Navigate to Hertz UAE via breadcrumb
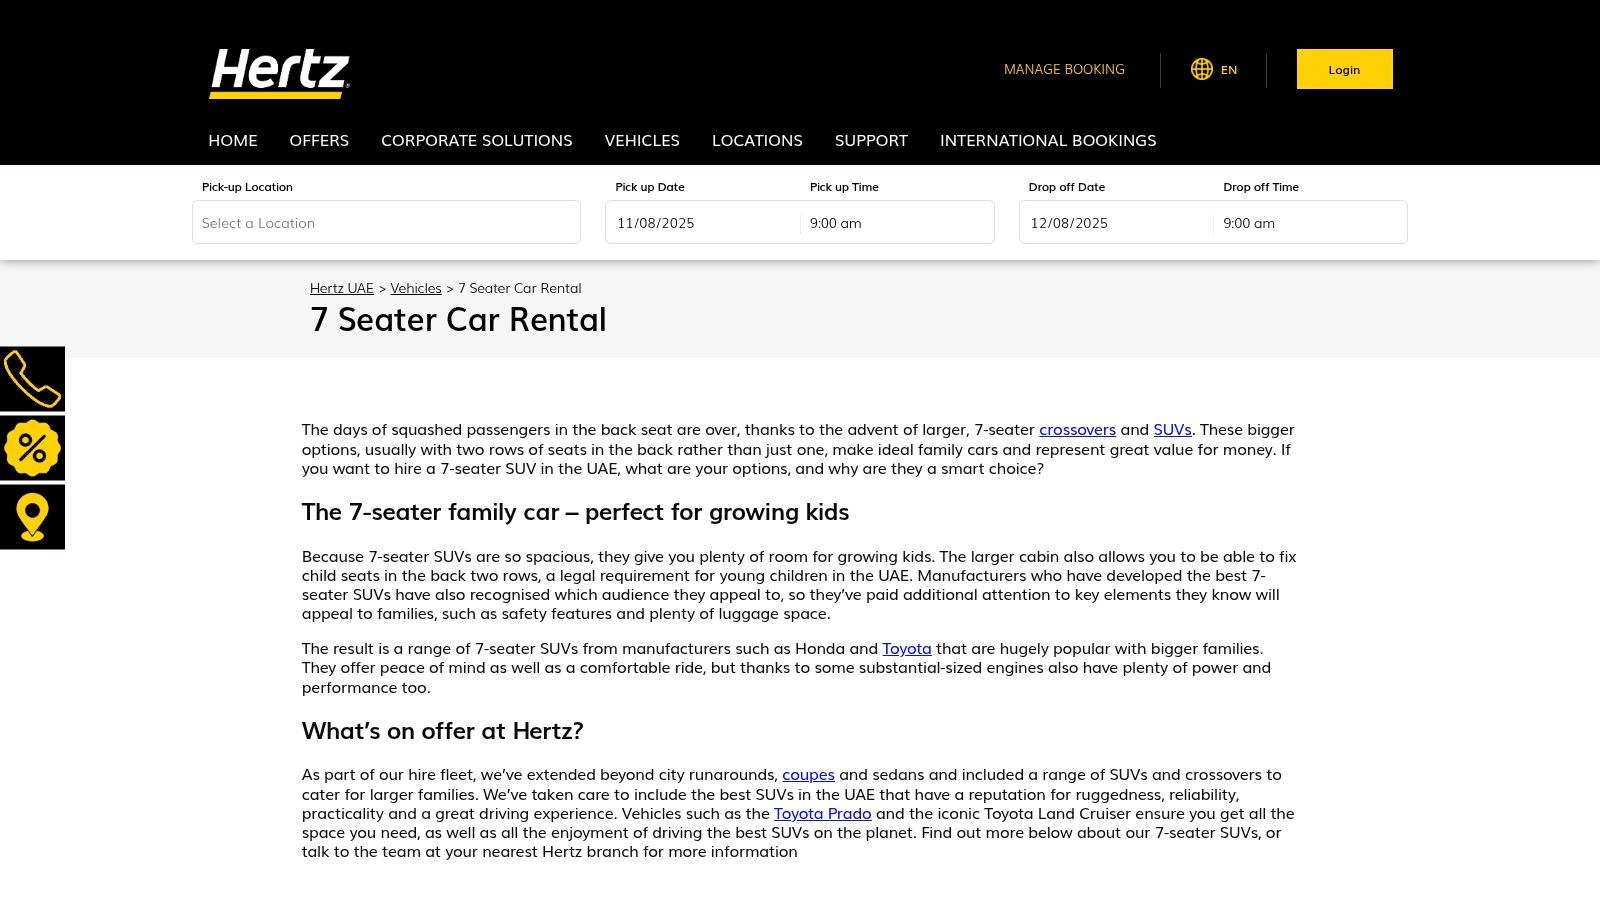Viewport: 1600px width, 900px height. (x=342, y=288)
